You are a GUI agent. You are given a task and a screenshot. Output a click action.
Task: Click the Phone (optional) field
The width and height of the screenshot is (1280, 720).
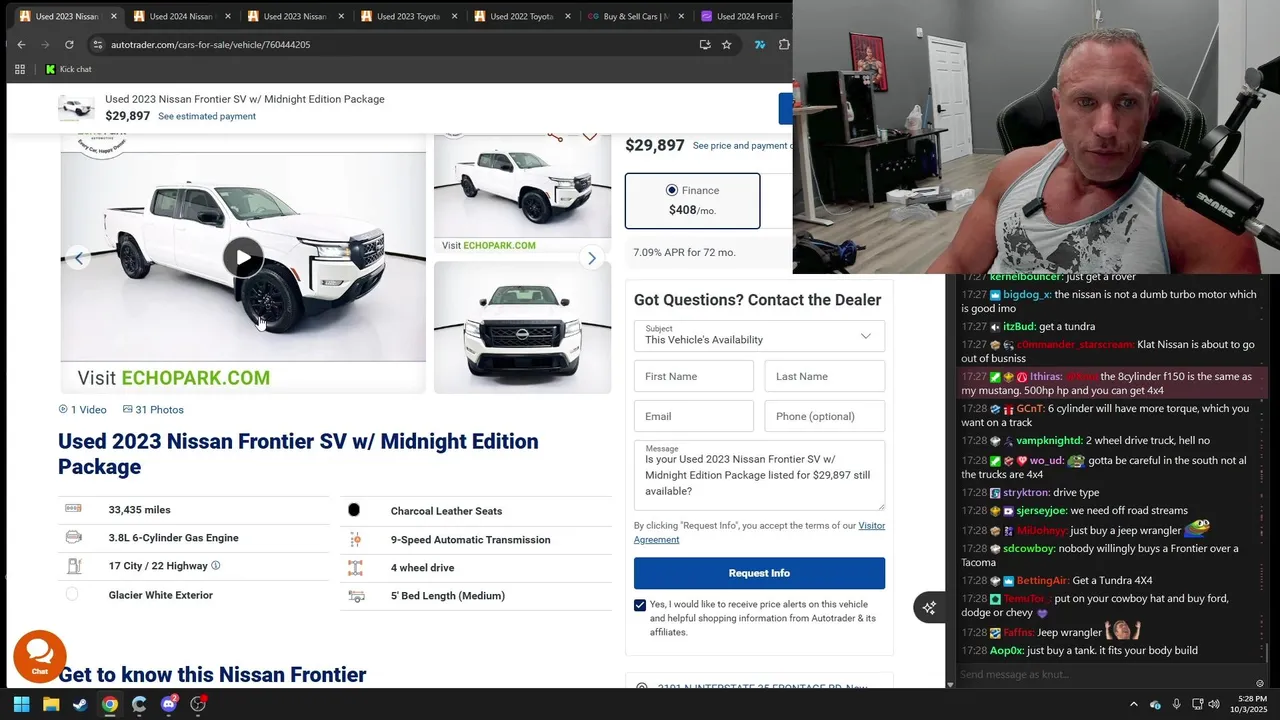click(825, 416)
